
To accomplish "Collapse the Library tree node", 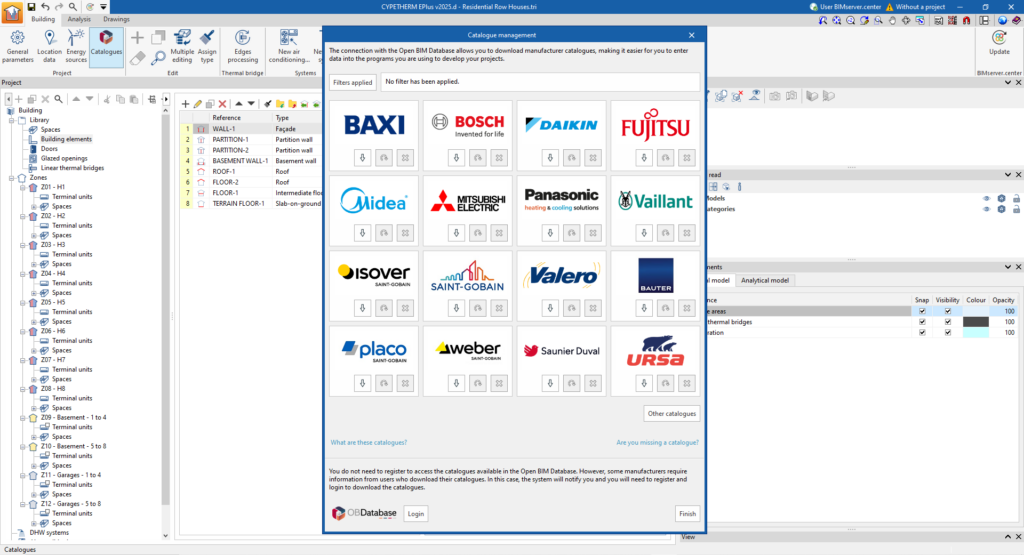I will pos(11,120).
